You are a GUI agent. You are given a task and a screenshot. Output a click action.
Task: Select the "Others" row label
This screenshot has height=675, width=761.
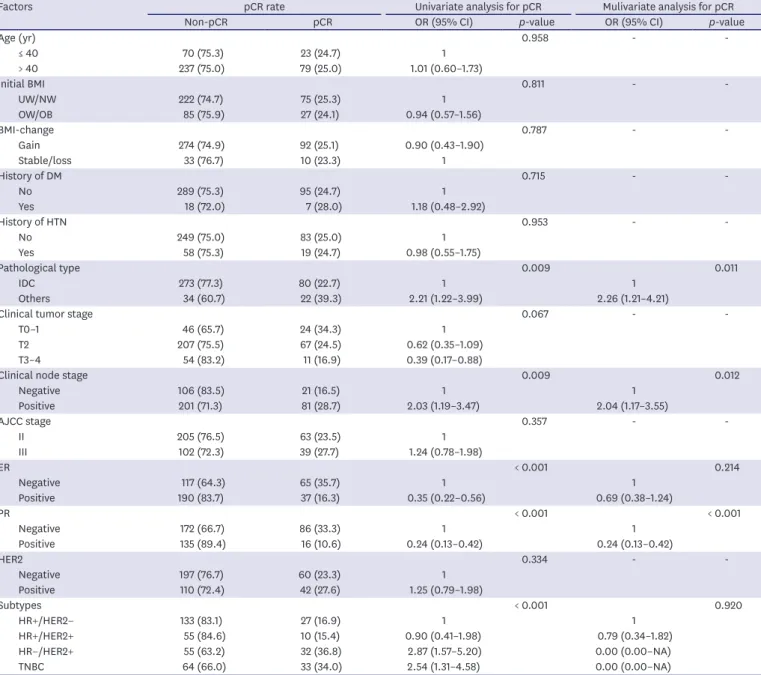(34, 299)
